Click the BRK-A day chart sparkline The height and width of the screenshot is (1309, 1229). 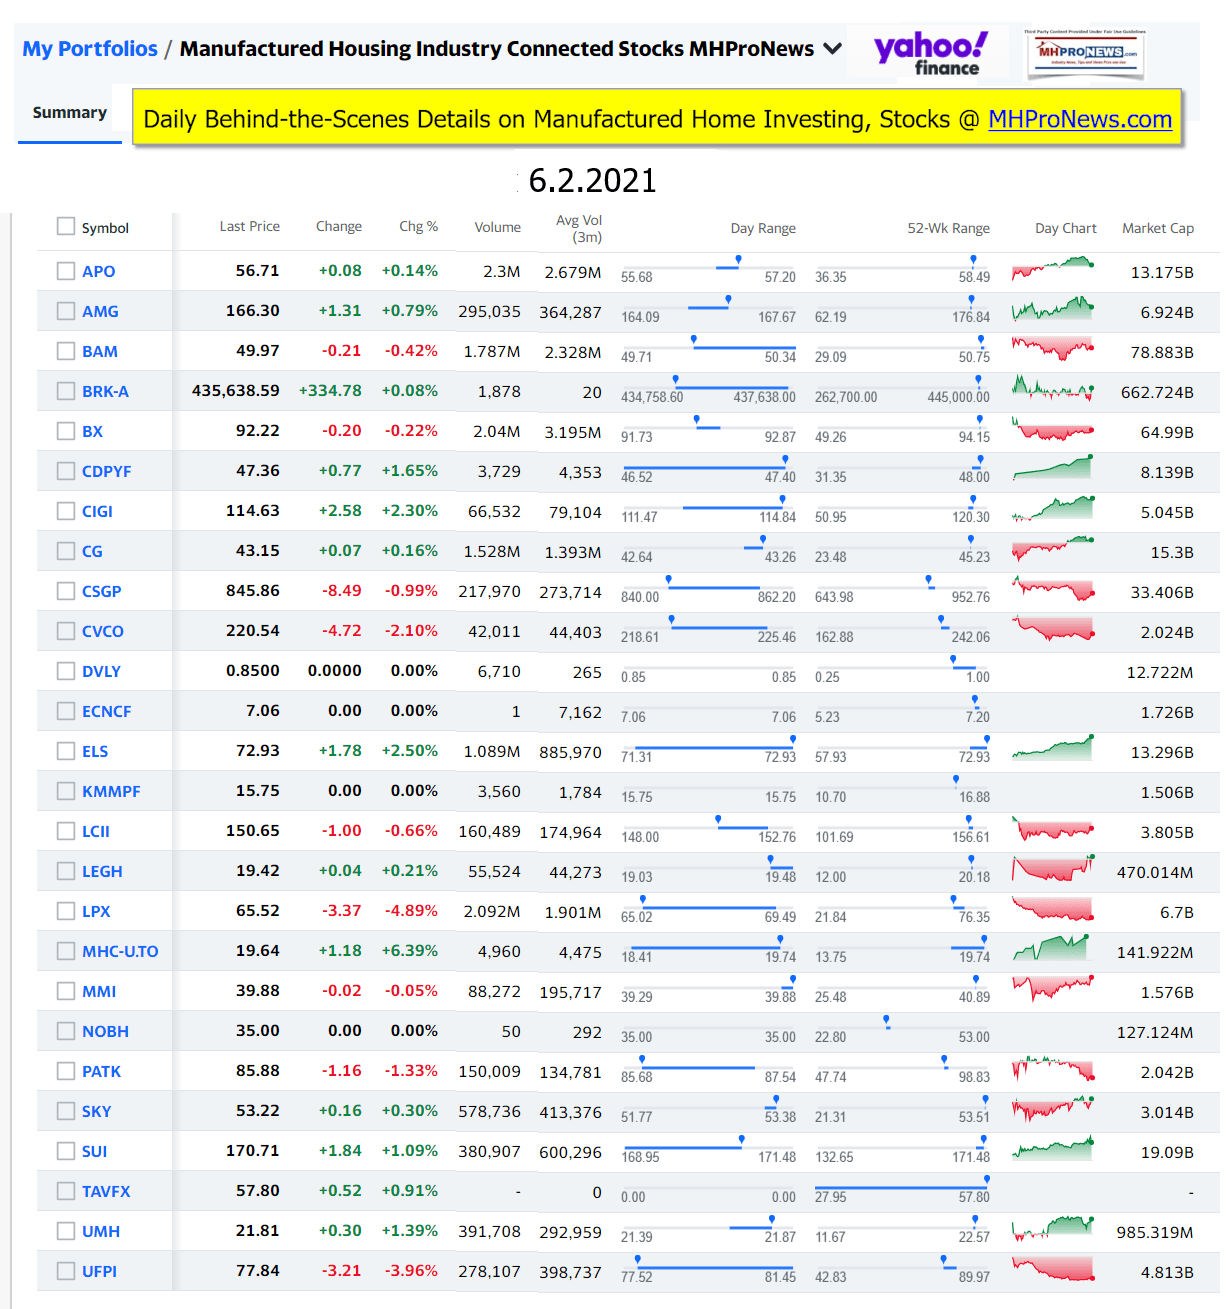coord(1052,389)
